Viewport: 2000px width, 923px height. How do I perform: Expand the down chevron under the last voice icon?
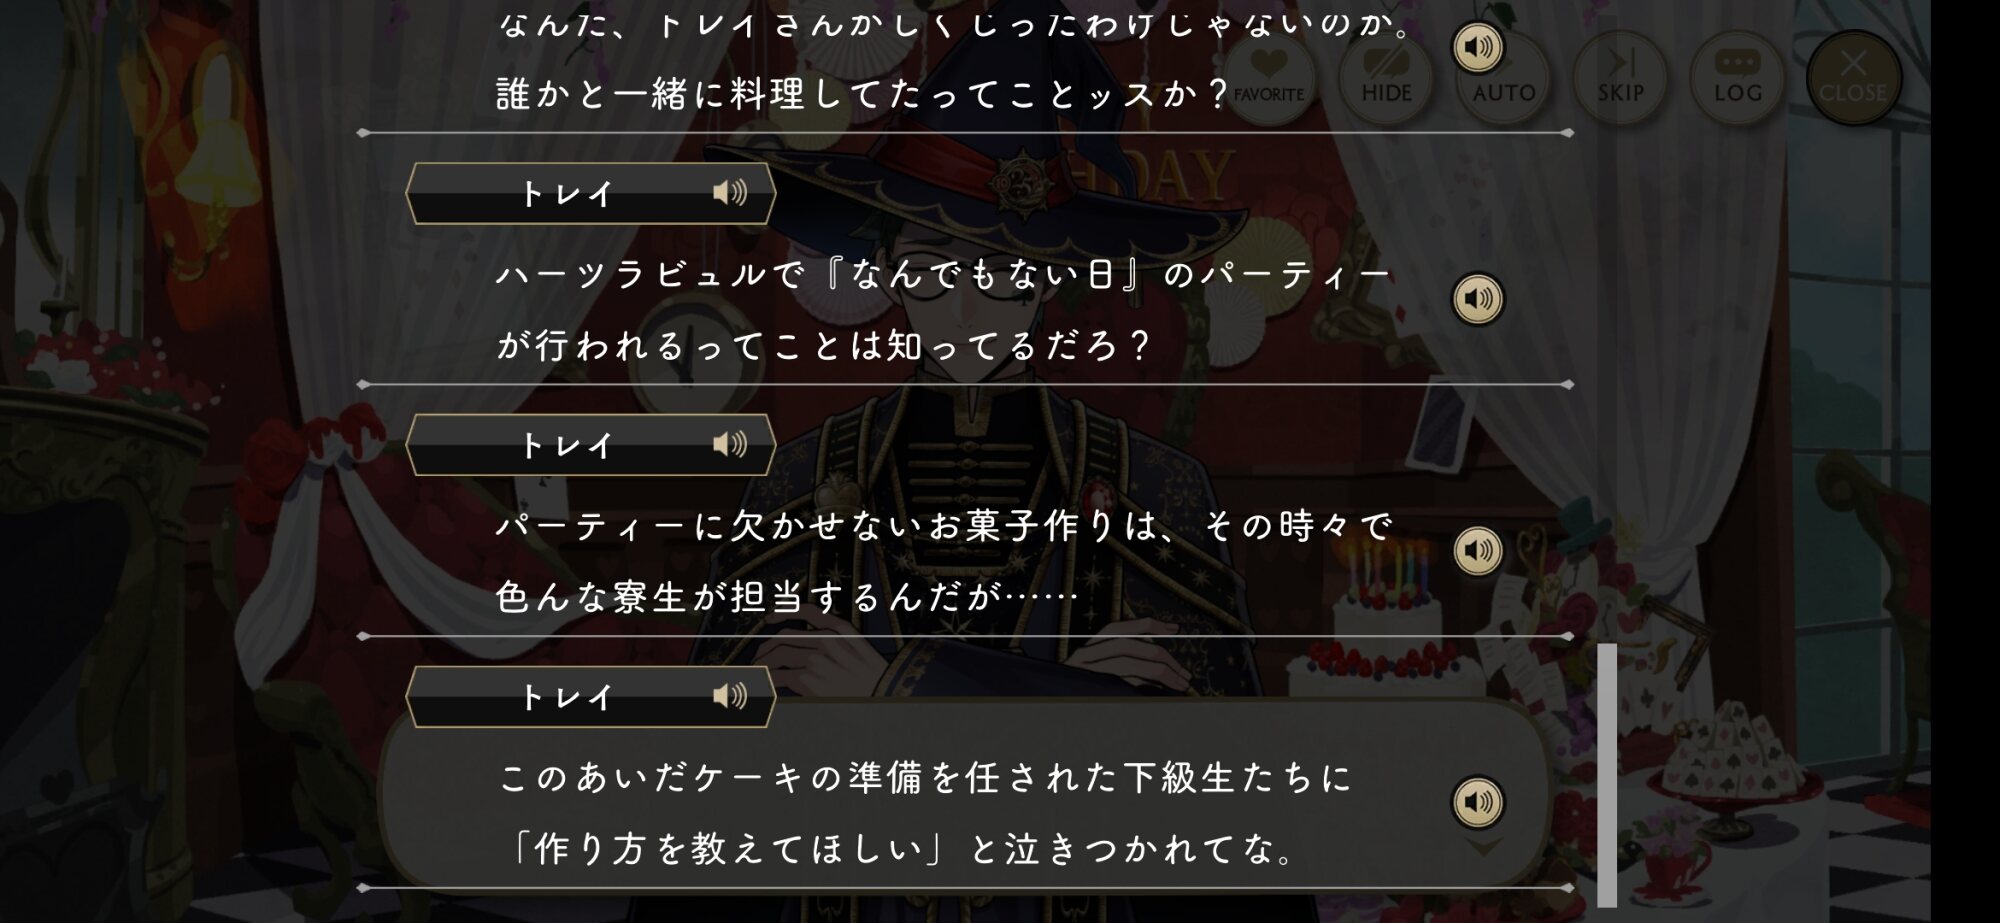pos(1482,848)
